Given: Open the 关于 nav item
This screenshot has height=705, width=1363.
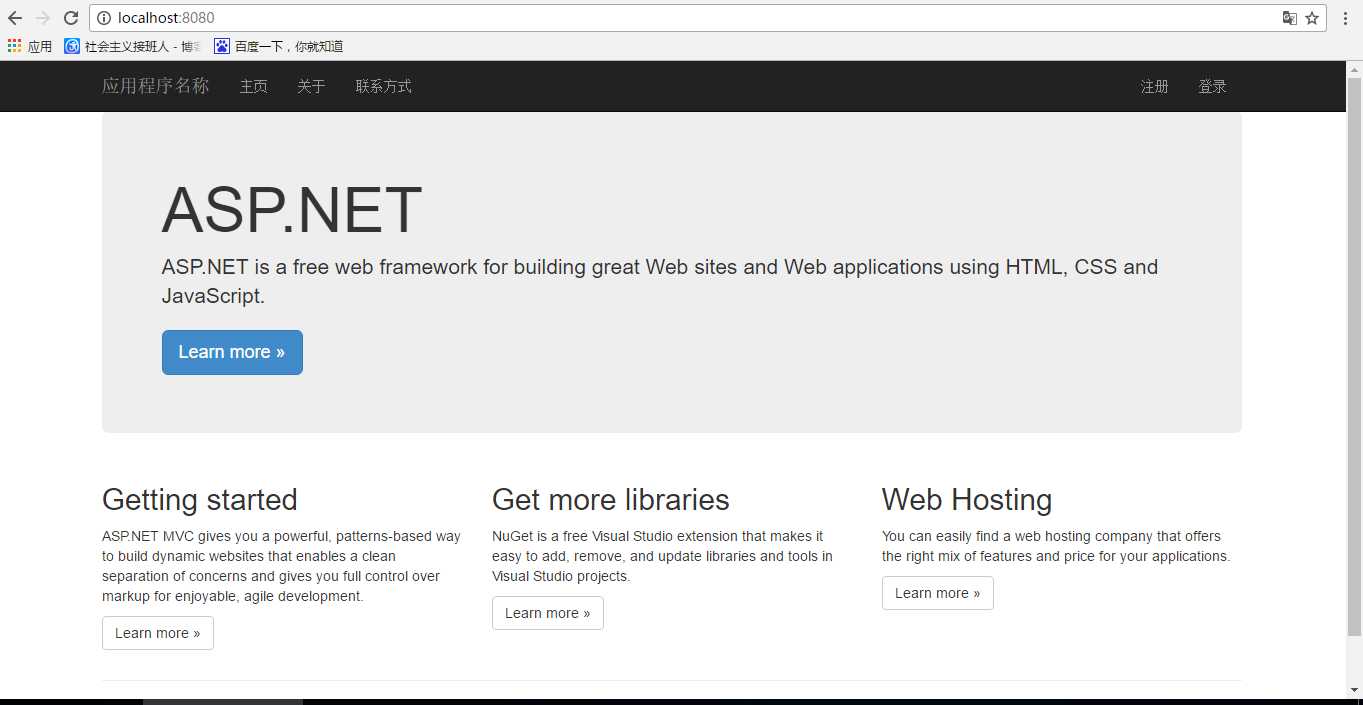Looking at the screenshot, I should pyautogui.click(x=311, y=87).
